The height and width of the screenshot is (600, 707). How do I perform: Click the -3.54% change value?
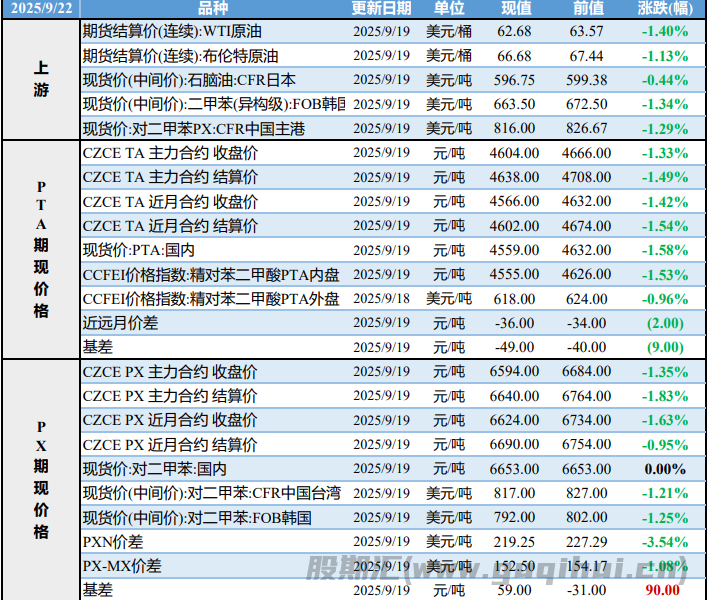[x=663, y=542]
